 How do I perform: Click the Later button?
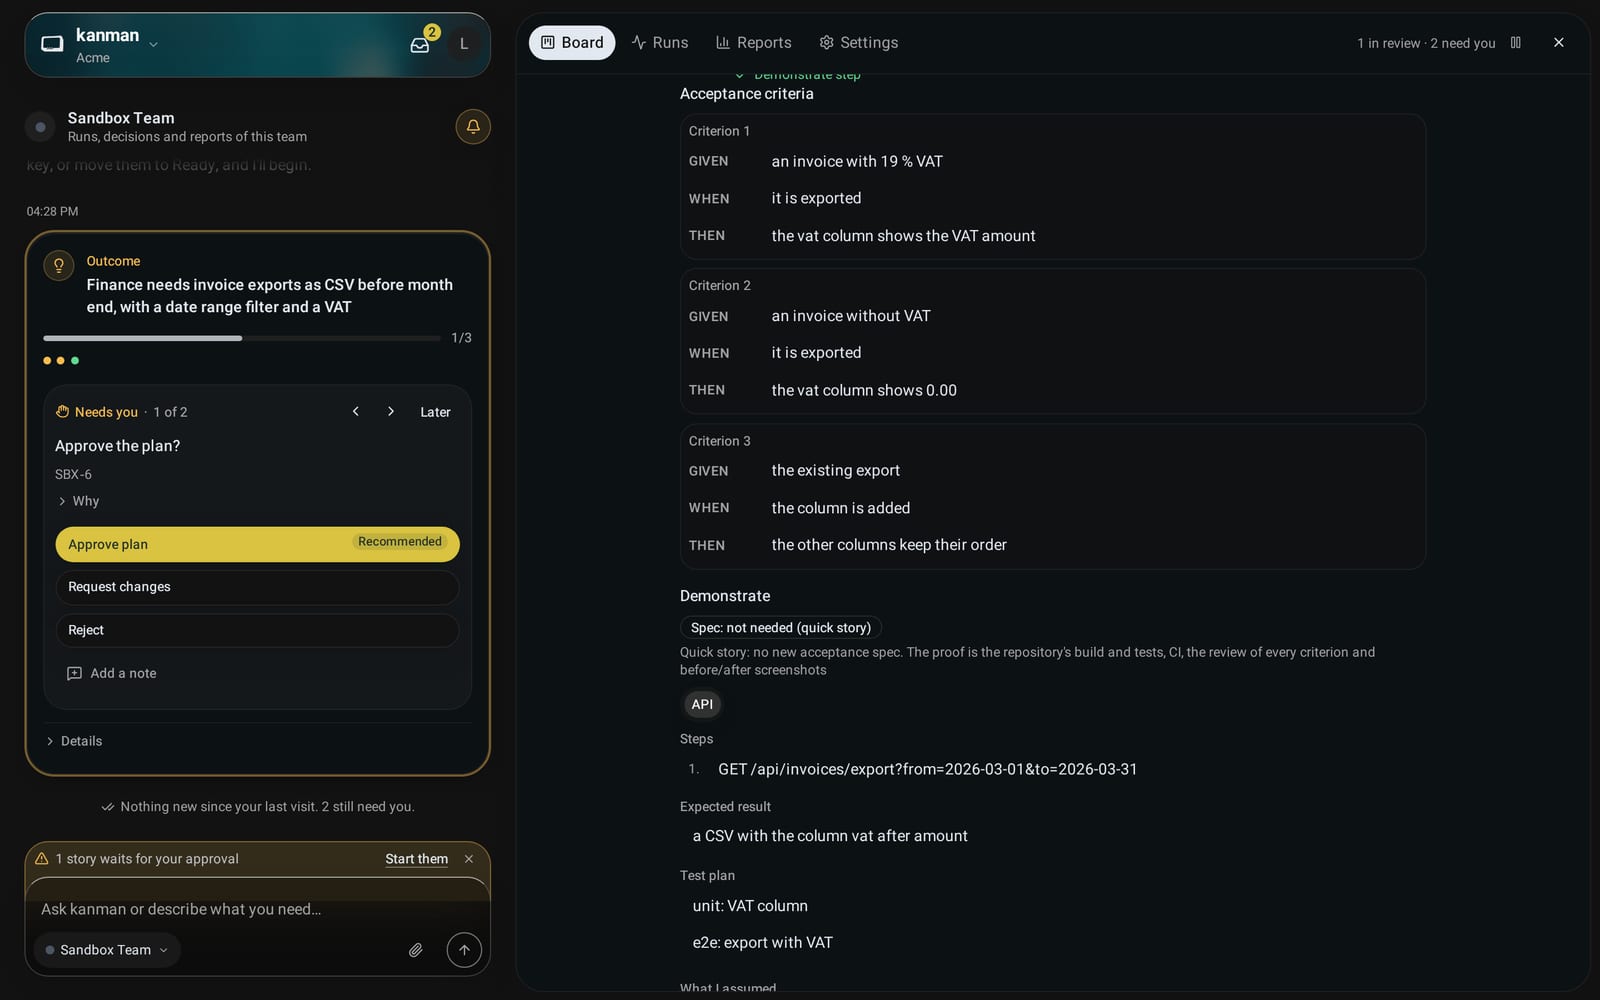click(x=435, y=412)
